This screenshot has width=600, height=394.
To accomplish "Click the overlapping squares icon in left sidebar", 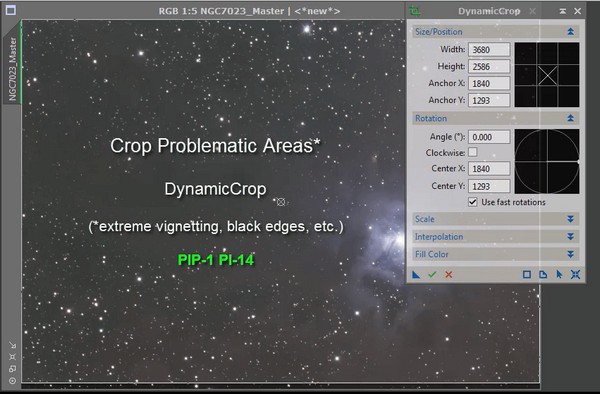I will point(13,369).
